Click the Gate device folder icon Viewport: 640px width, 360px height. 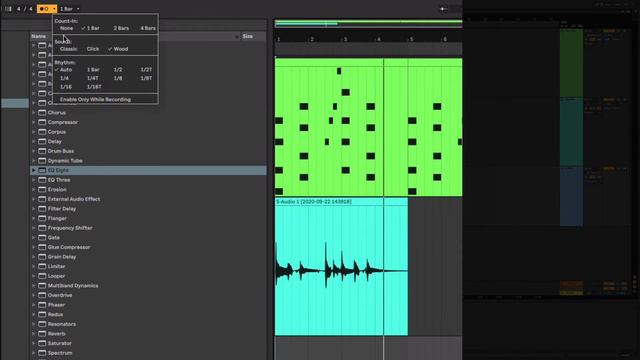(x=42, y=238)
